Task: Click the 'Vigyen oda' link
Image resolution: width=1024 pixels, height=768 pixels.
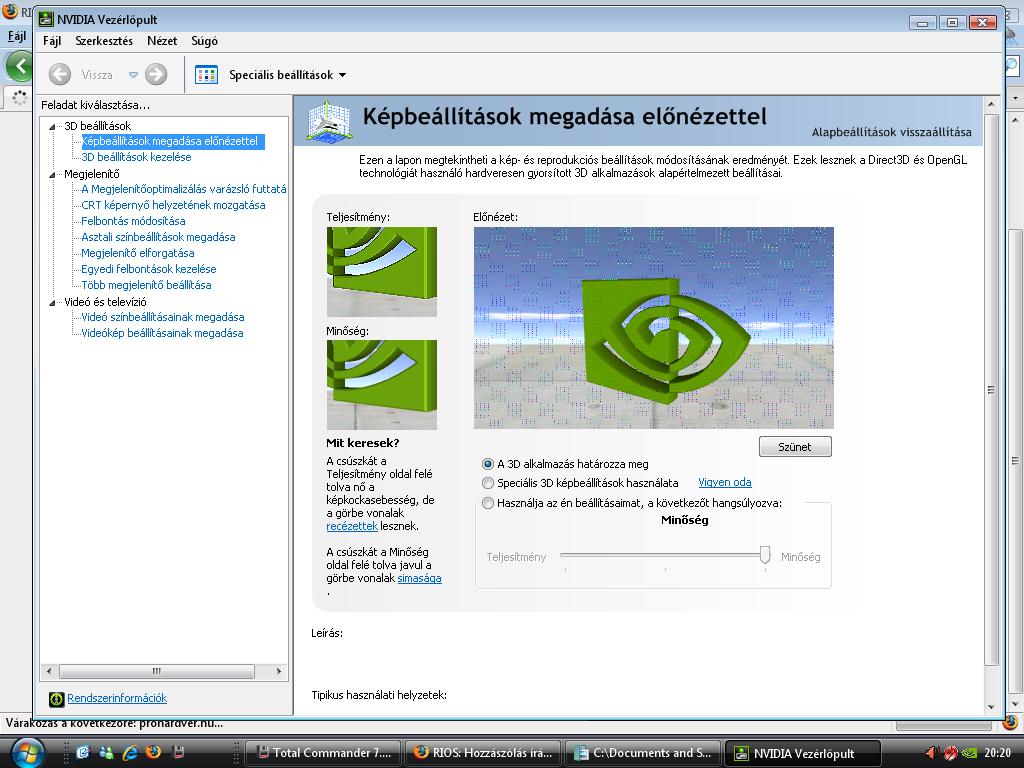Action: click(725, 483)
